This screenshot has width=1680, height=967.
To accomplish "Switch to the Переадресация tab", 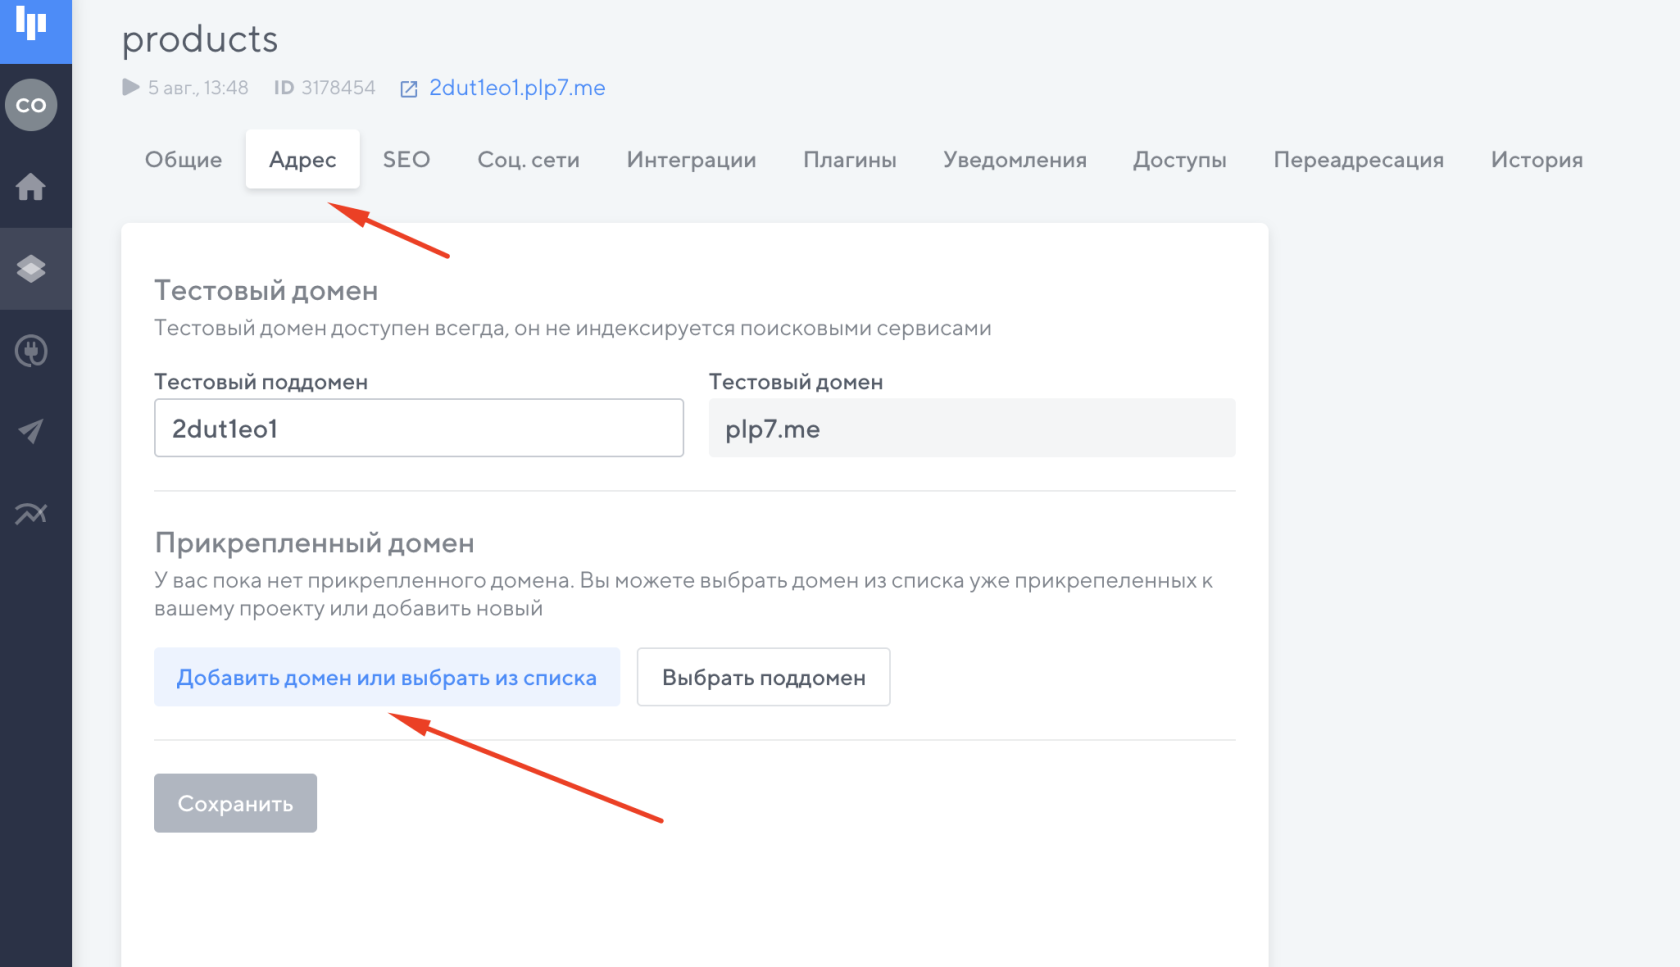I will click(1359, 159).
